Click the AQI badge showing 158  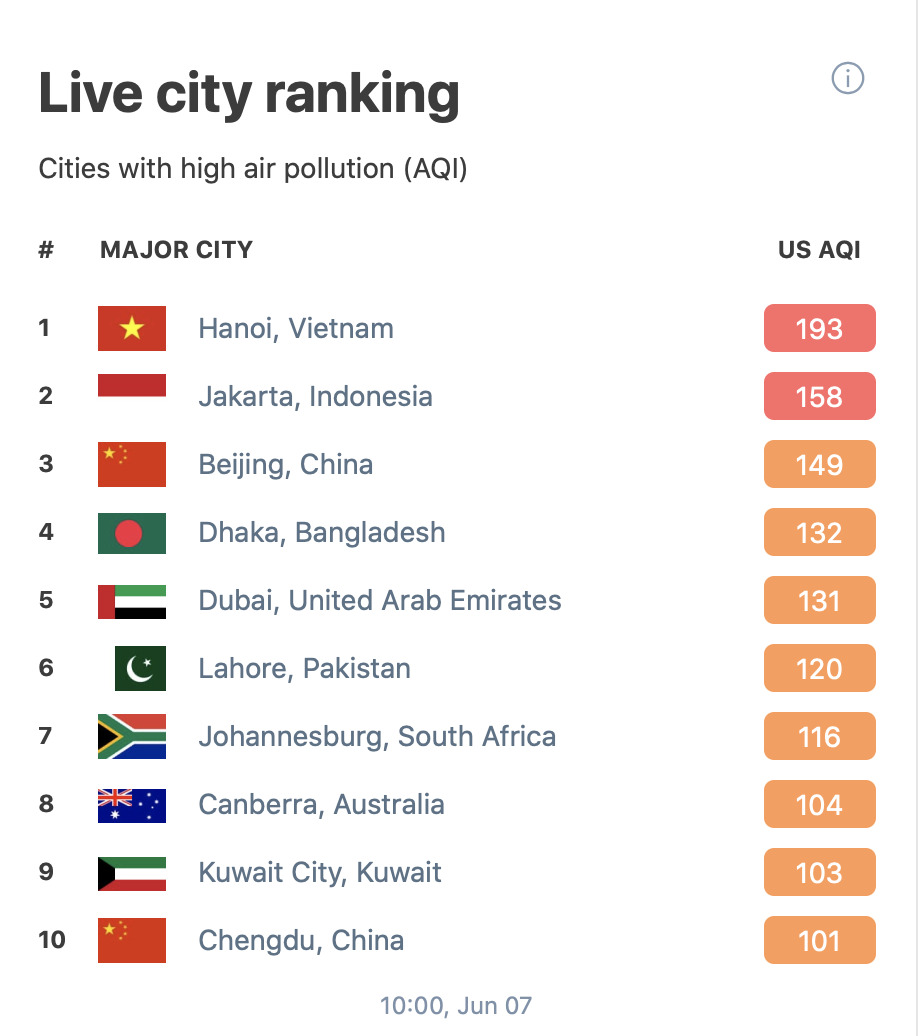pyautogui.click(x=819, y=396)
